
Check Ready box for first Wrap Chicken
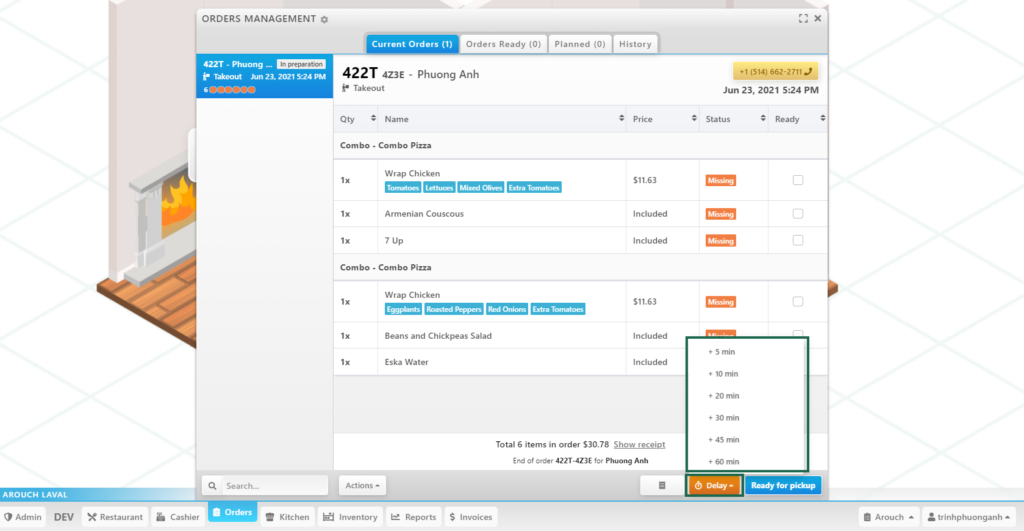797,180
